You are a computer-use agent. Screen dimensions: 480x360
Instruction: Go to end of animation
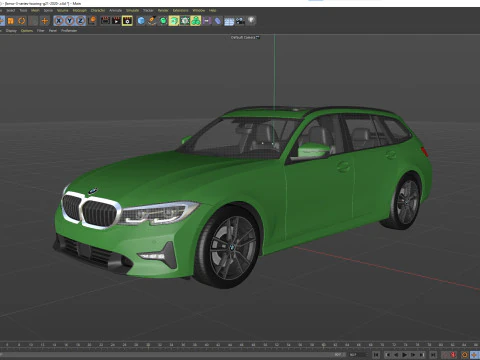pyautogui.click(x=433, y=355)
